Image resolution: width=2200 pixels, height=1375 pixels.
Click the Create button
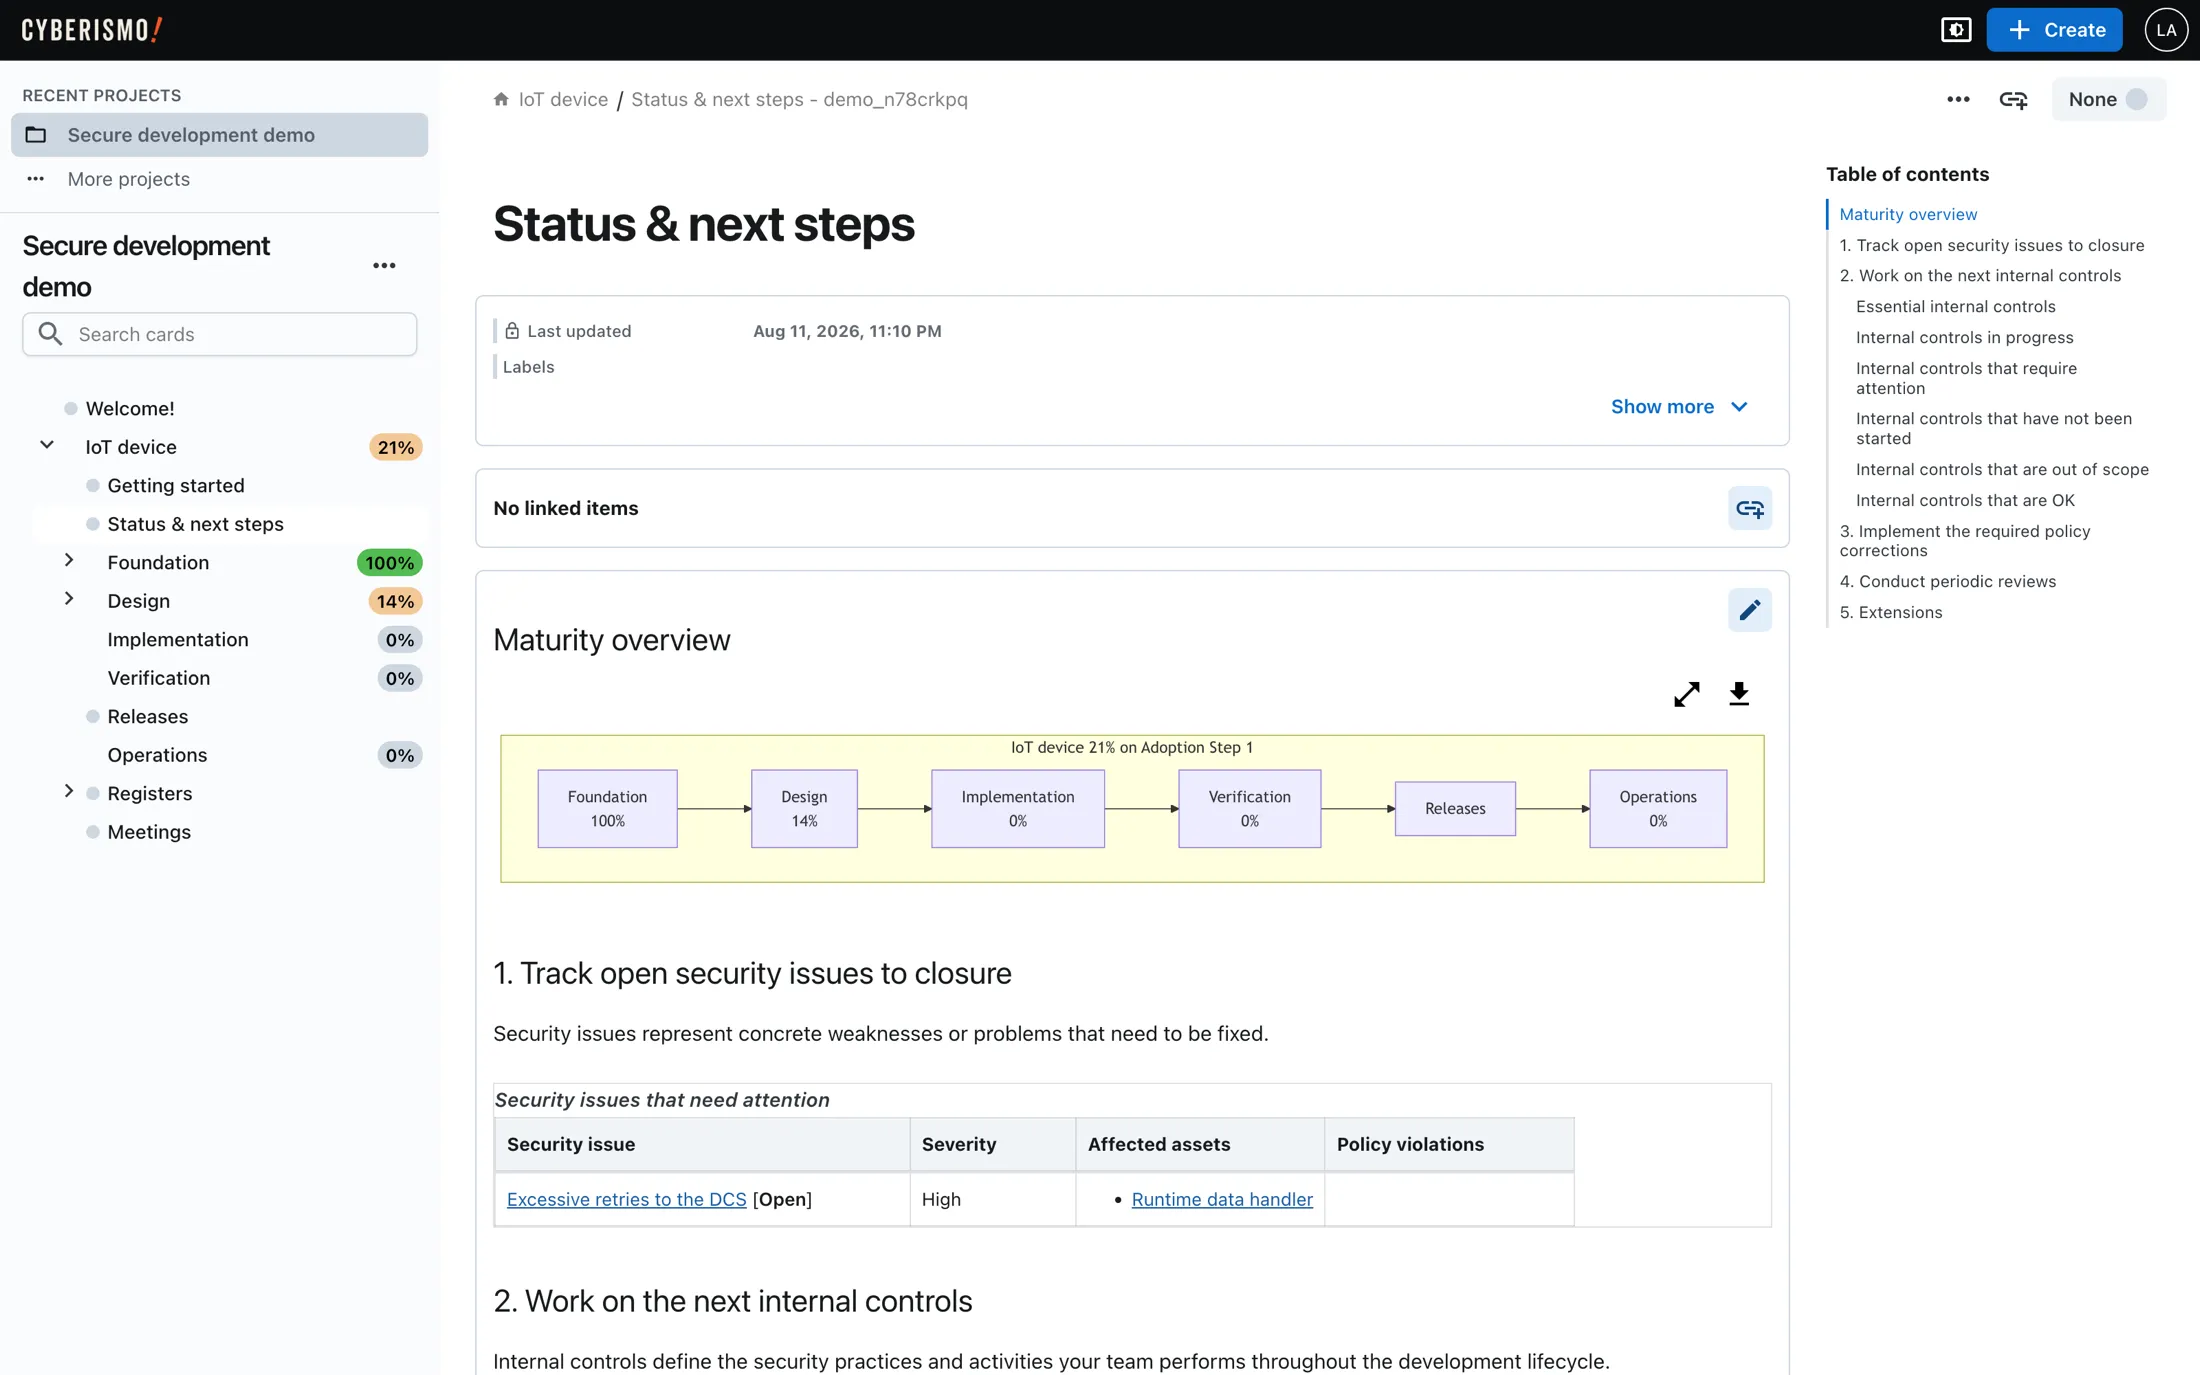[2054, 30]
